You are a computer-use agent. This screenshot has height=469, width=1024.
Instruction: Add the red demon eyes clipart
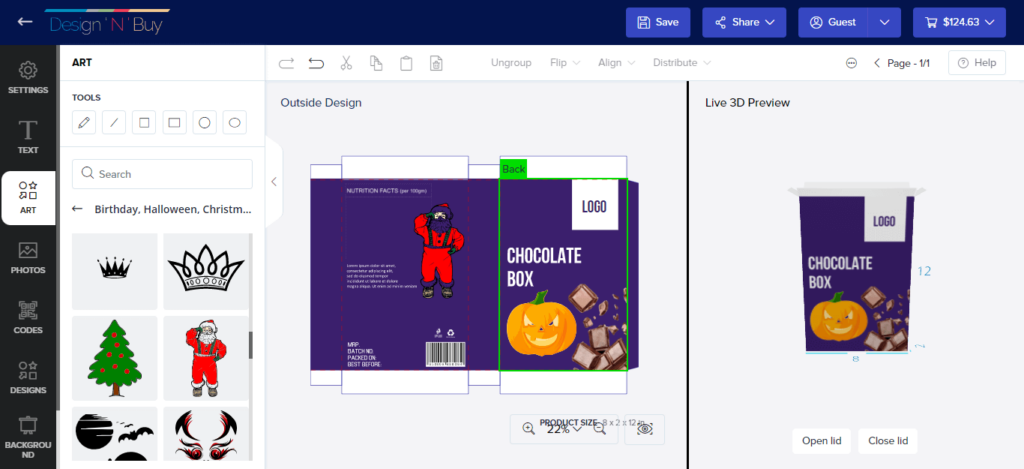(x=206, y=434)
